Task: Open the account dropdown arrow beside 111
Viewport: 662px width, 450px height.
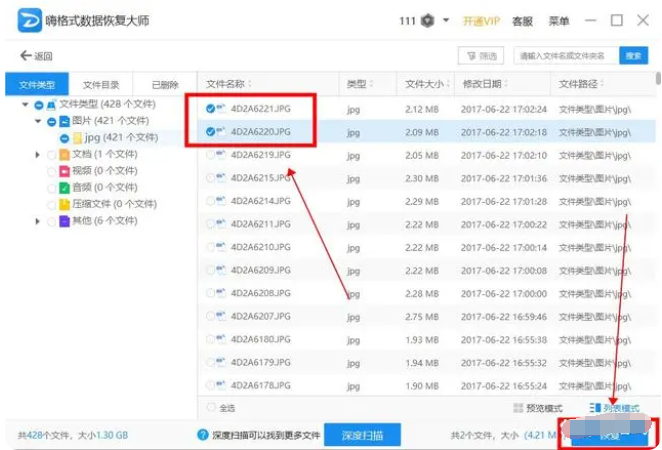Action: click(446, 20)
